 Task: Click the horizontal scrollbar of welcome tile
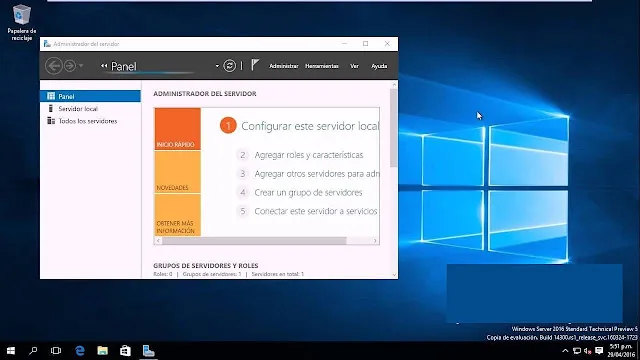(x=254, y=241)
